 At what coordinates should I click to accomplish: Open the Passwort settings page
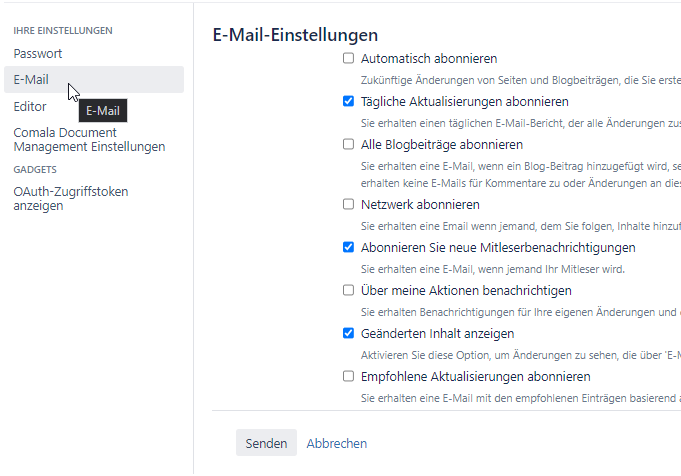pyautogui.click(x=38, y=53)
